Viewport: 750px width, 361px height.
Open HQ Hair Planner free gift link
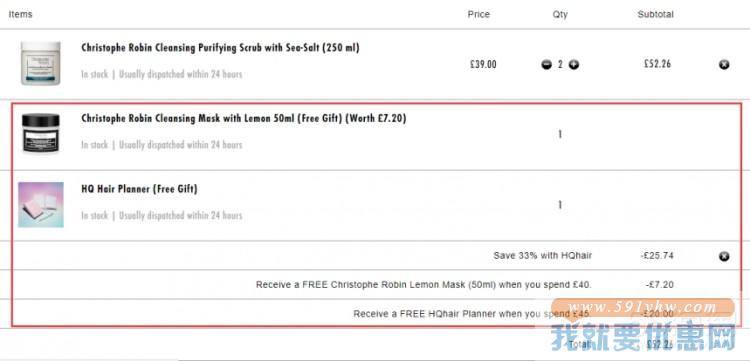tap(139, 189)
